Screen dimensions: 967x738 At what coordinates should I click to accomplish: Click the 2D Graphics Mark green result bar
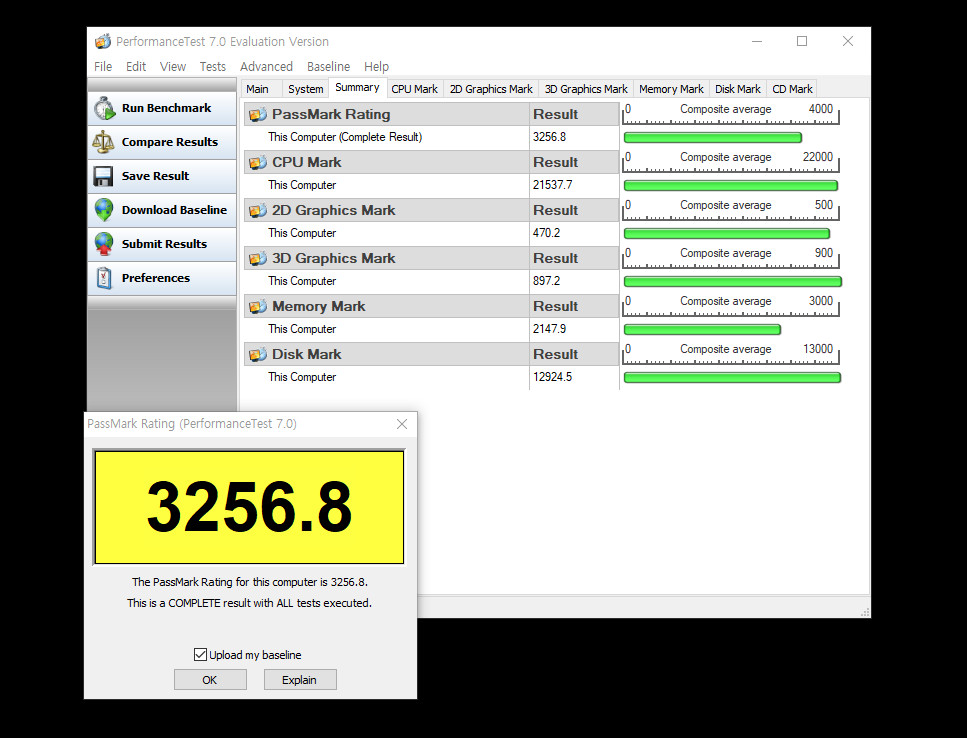(726, 234)
